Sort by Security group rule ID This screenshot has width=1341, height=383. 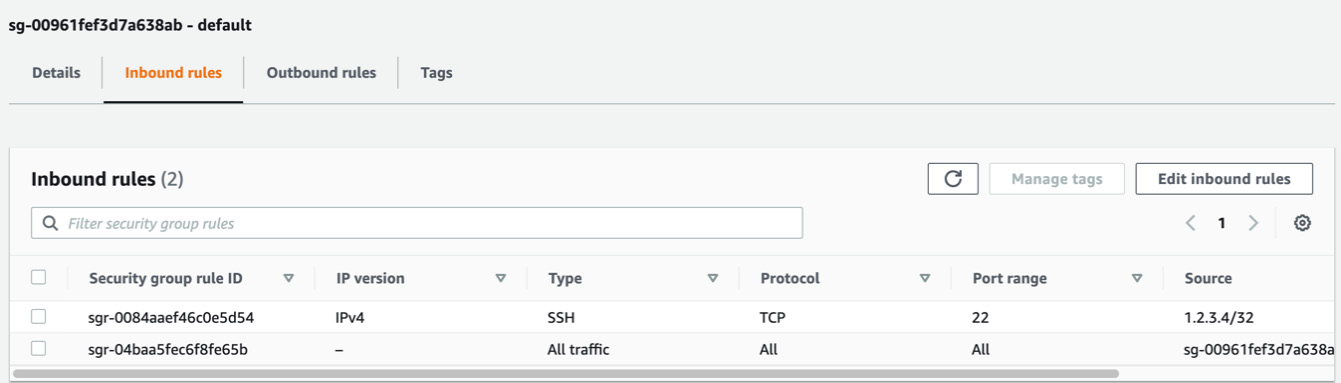(x=288, y=278)
